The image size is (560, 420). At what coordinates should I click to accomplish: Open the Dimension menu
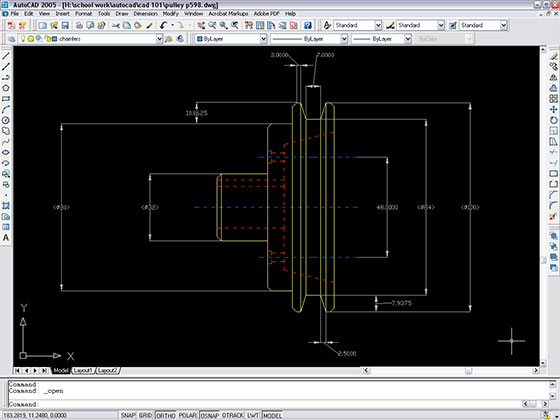145,14
